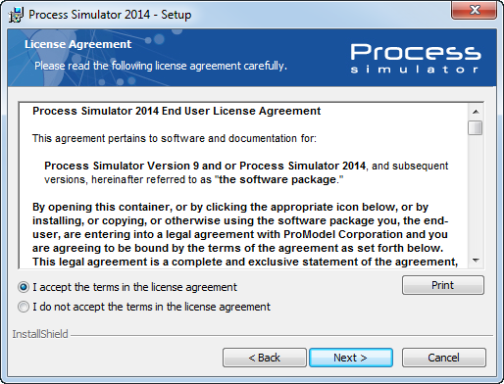The image size is (504, 384).
Task: Click the empty scrollbar track below the thumb
Action: point(475,193)
